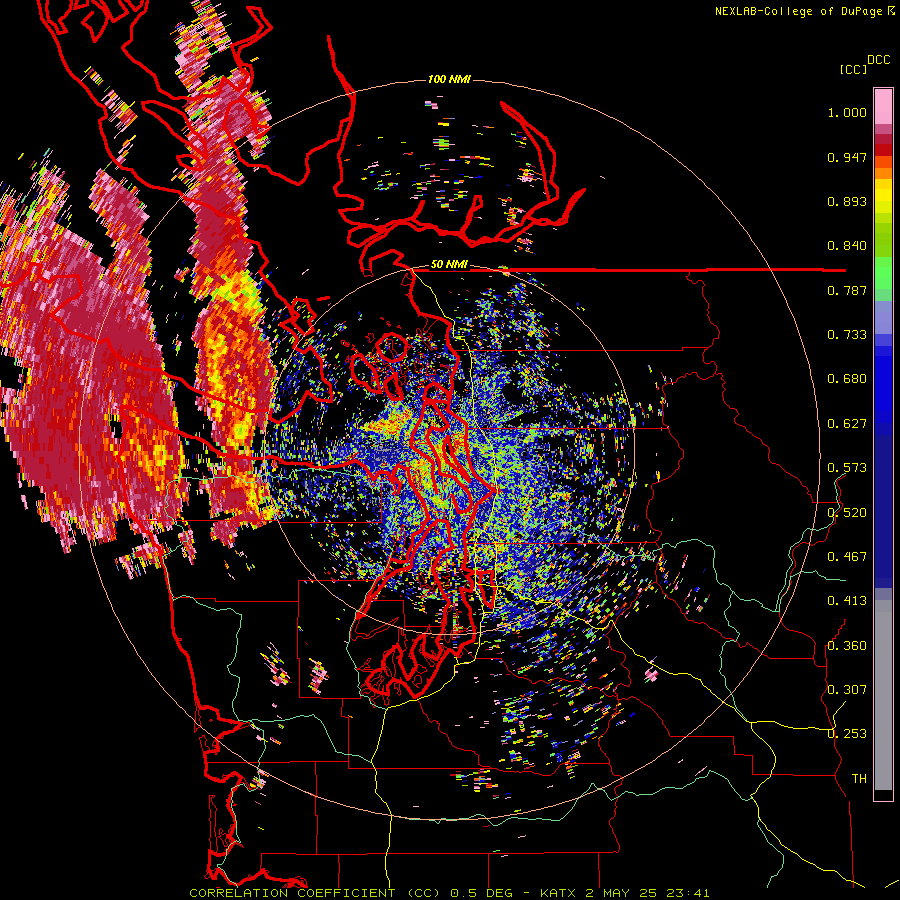Click the pink color band at scale top
Screen dimensions: 900x900
[883, 106]
